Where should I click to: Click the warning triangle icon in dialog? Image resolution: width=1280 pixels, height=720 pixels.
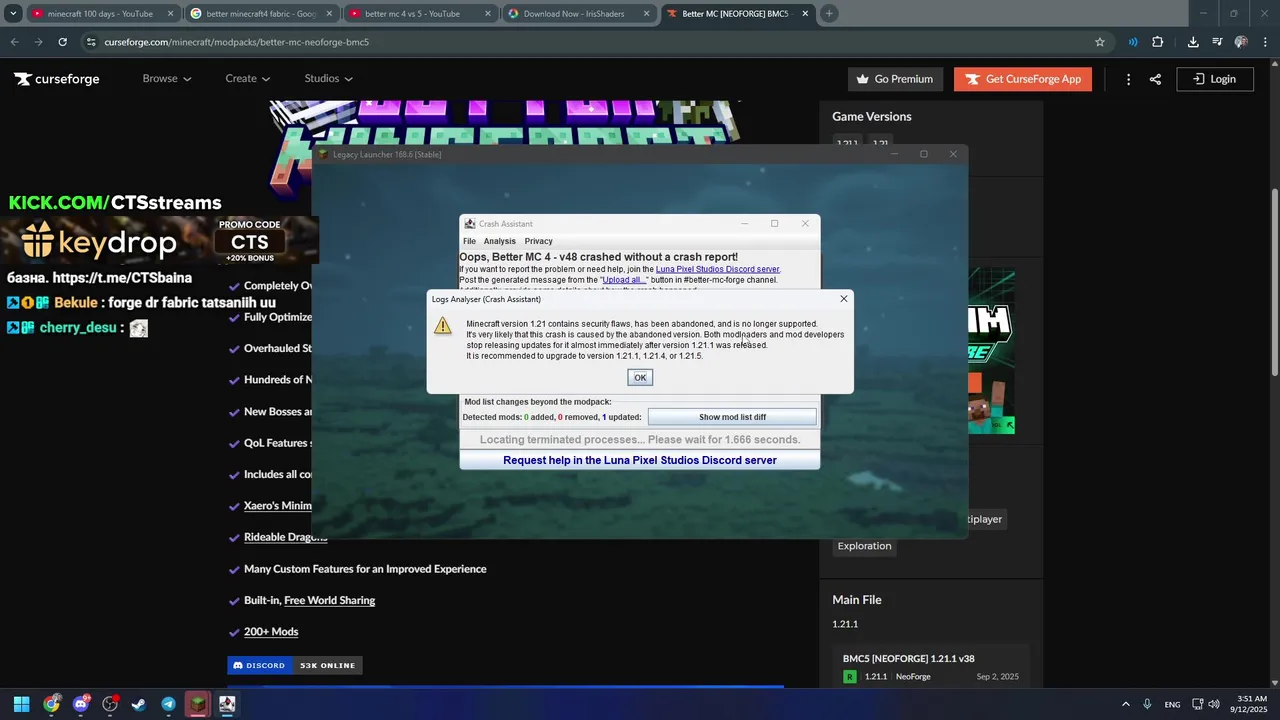tap(443, 327)
